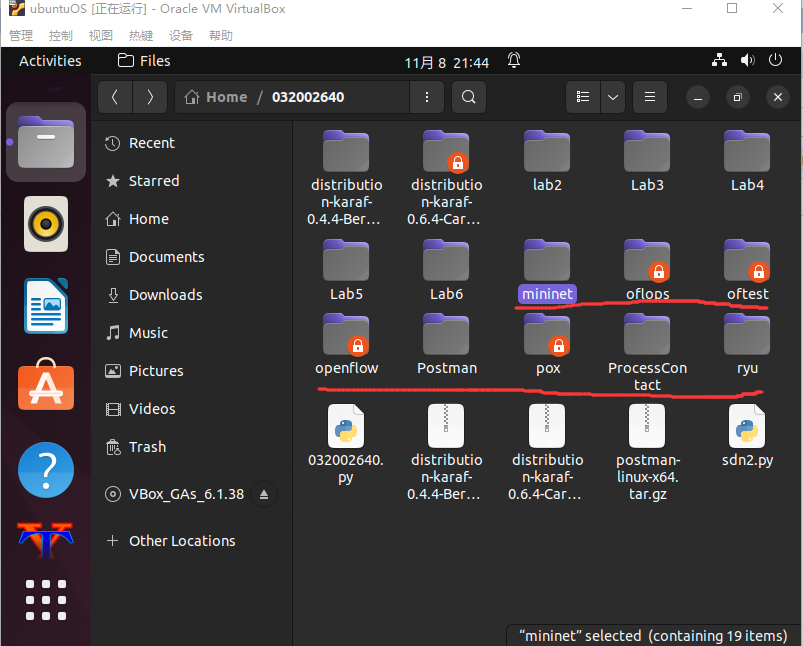Select the Lab4 folder
Viewport: 803px width, 646px height.
(x=747, y=161)
